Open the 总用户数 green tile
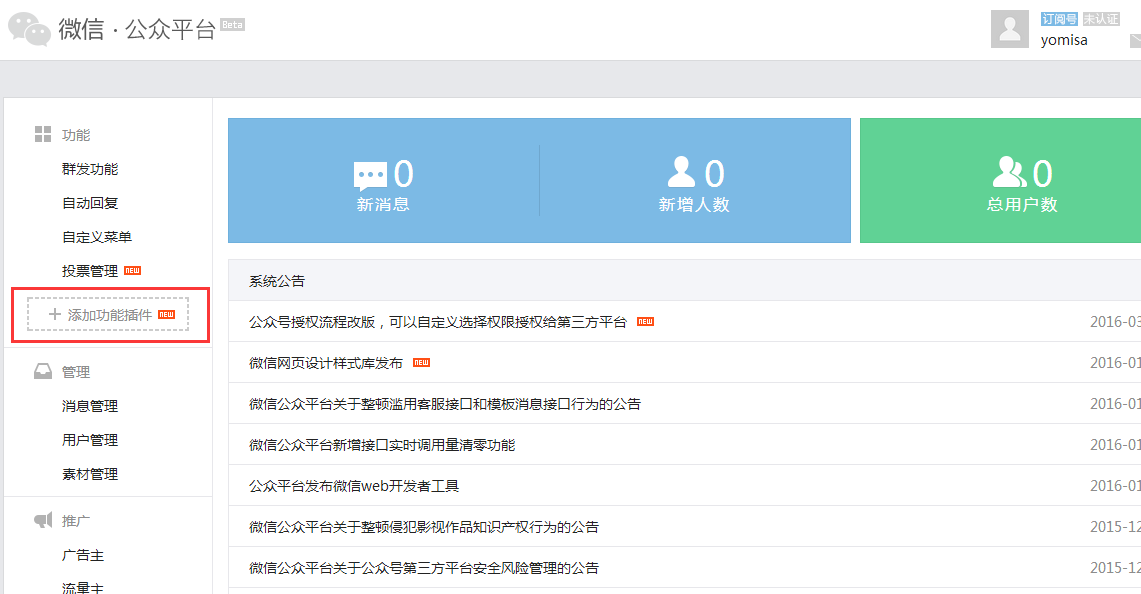Image resolution: width=1141 pixels, height=594 pixels. pyautogui.click(x=1001, y=181)
